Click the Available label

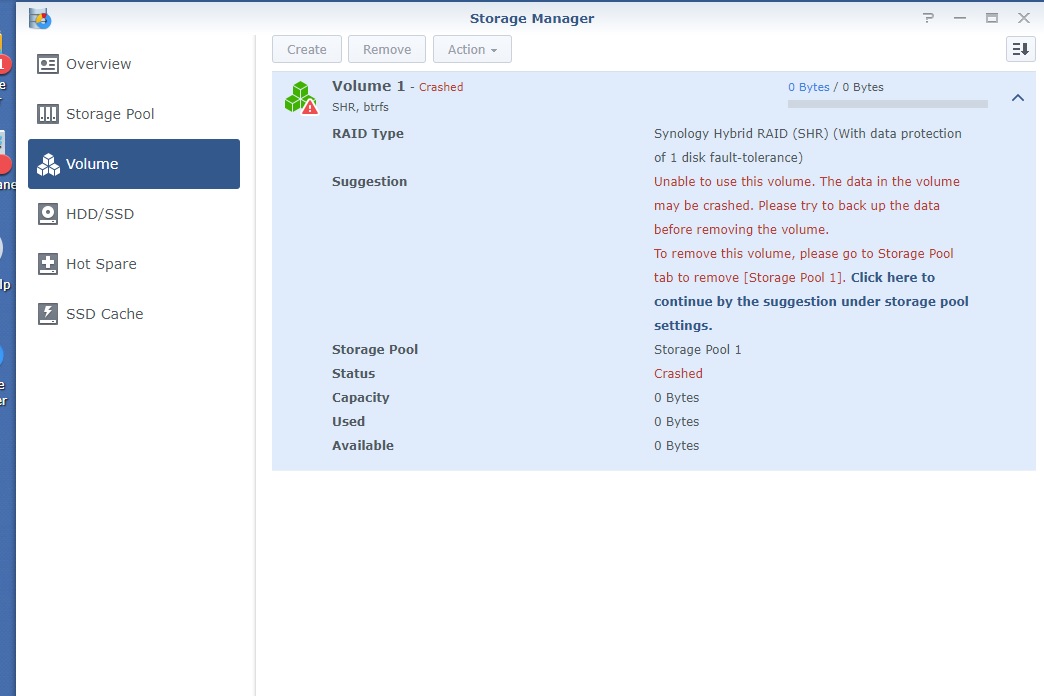point(363,446)
